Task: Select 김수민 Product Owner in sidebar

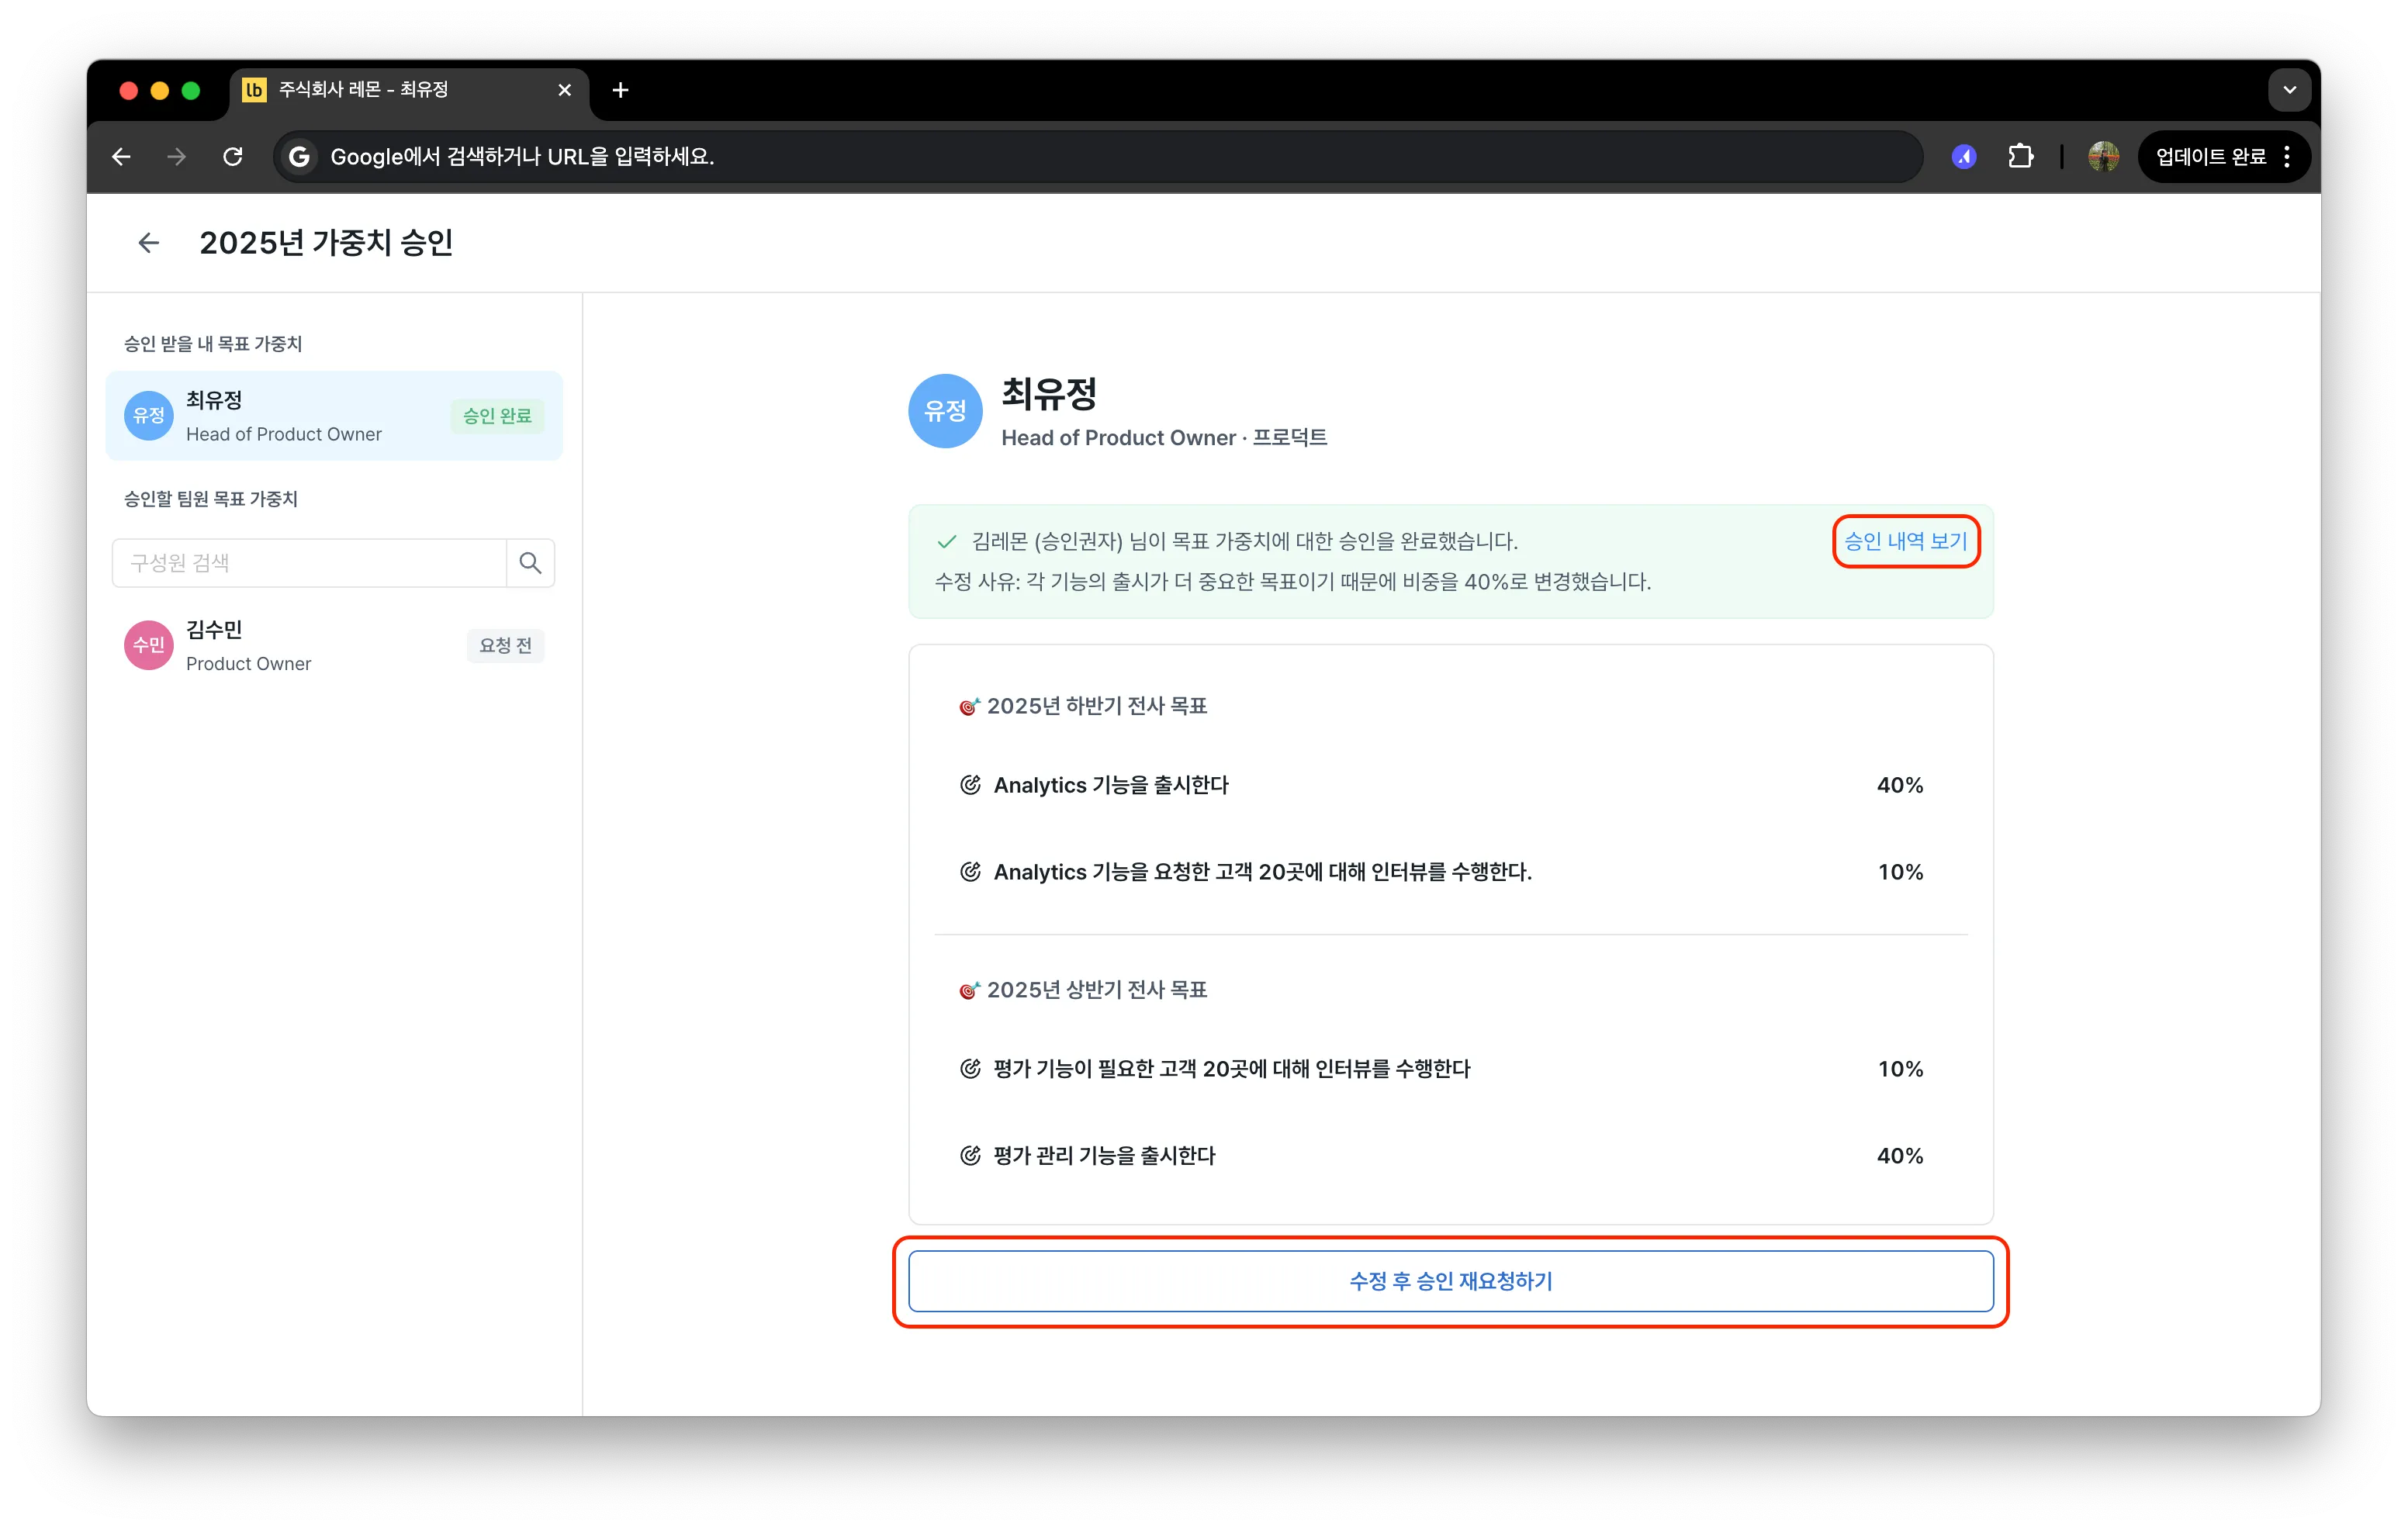Action: pos(334,646)
